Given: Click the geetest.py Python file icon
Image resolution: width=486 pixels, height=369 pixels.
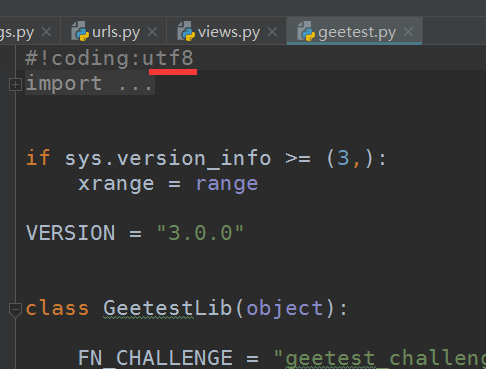Looking at the screenshot, I should point(306,31).
